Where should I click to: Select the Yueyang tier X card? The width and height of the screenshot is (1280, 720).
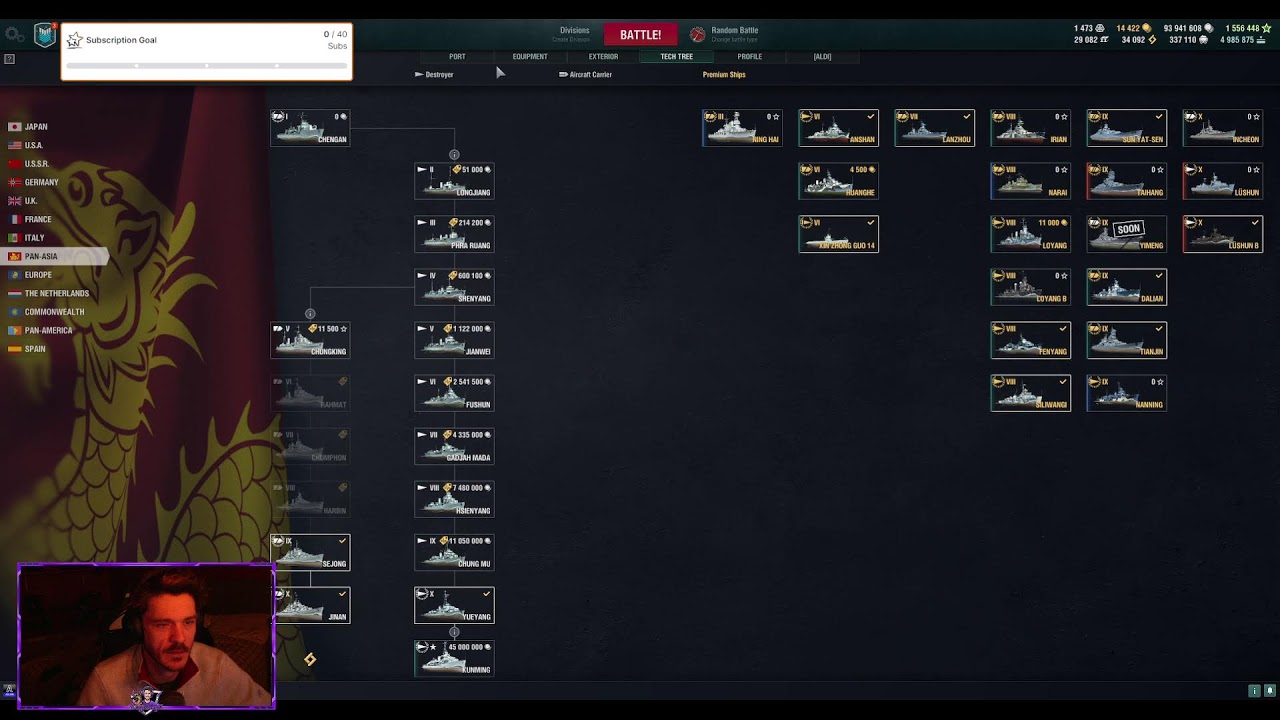(454, 605)
